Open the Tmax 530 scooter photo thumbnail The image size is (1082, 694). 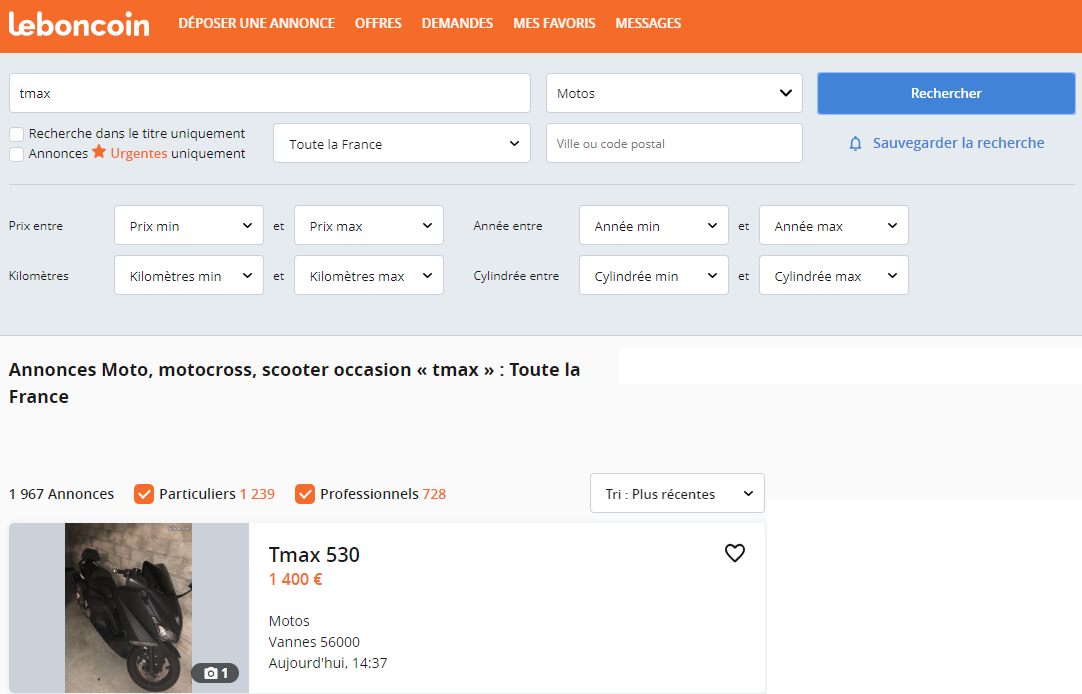[x=128, y=608]
